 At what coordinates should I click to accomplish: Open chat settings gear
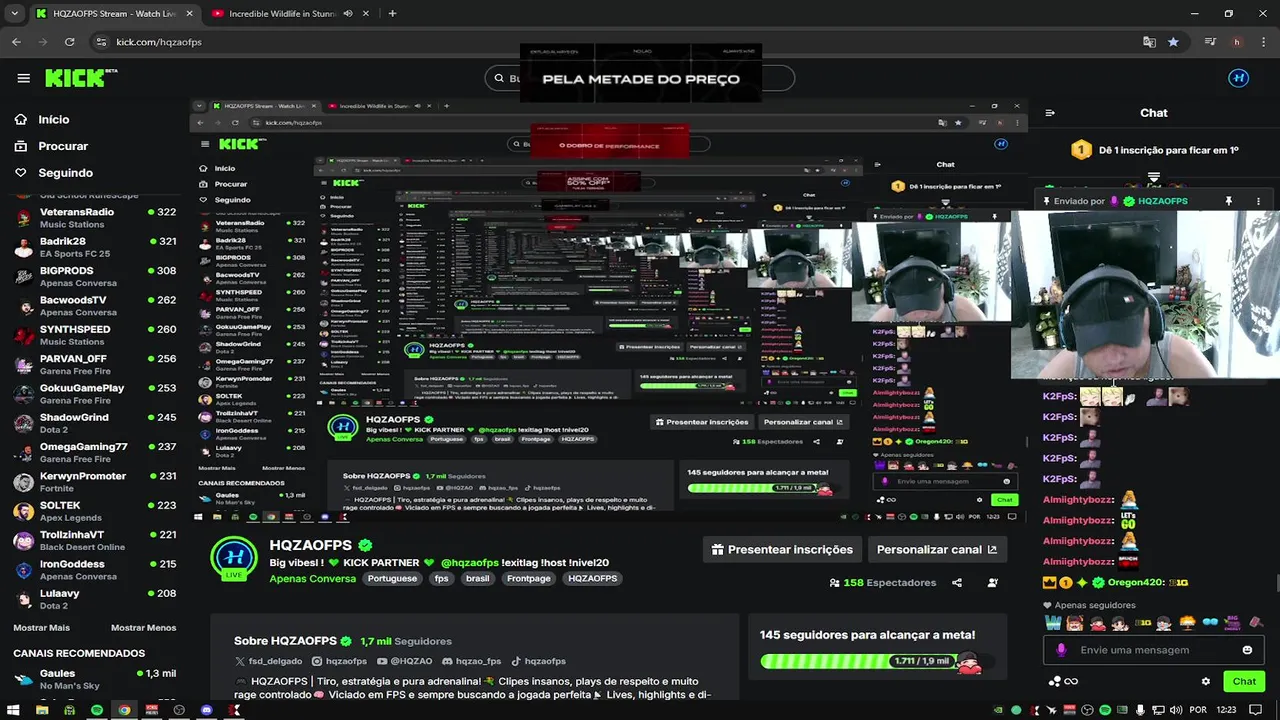click(x=1206, y=681)
